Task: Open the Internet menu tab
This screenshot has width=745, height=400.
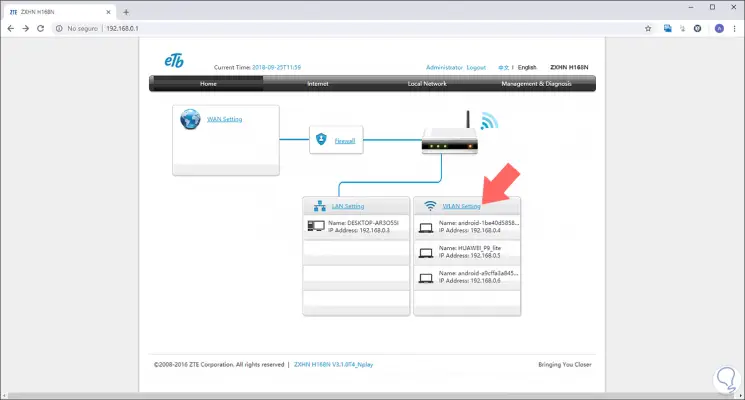Action: coord(317,84)
